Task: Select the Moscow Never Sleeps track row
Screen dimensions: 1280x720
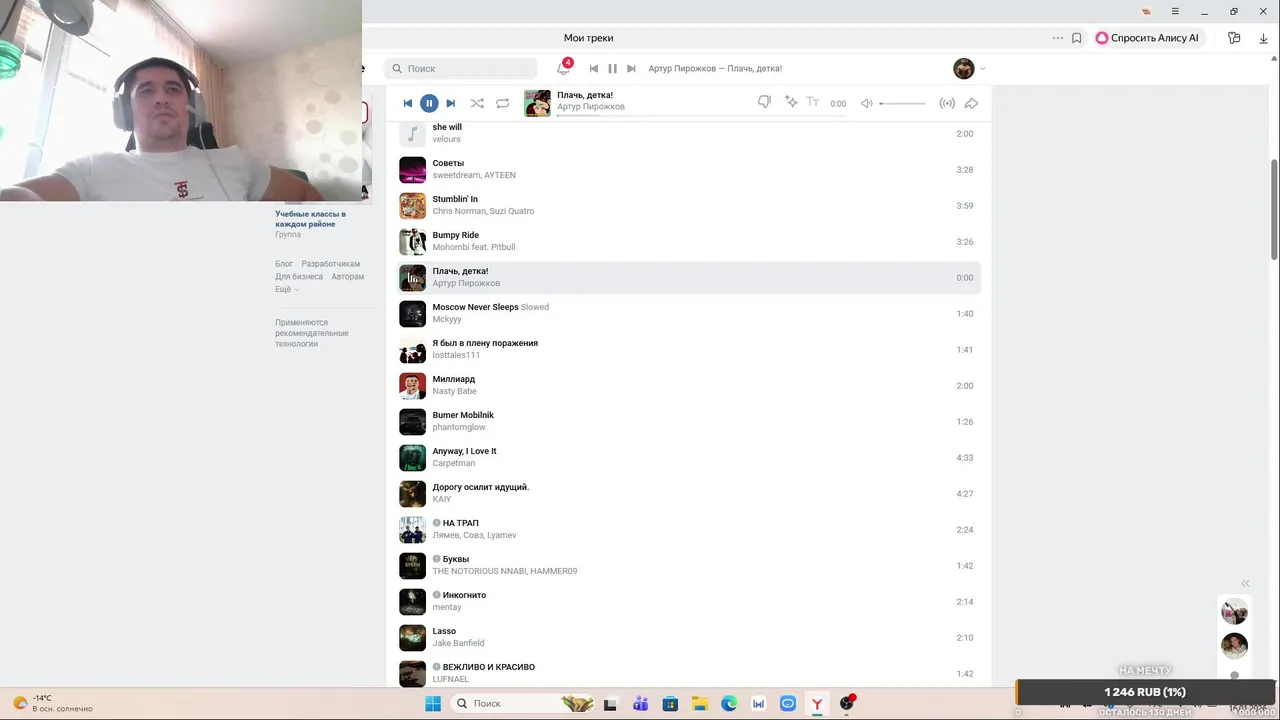Action: pyautogui.click(x=688, y=313)
